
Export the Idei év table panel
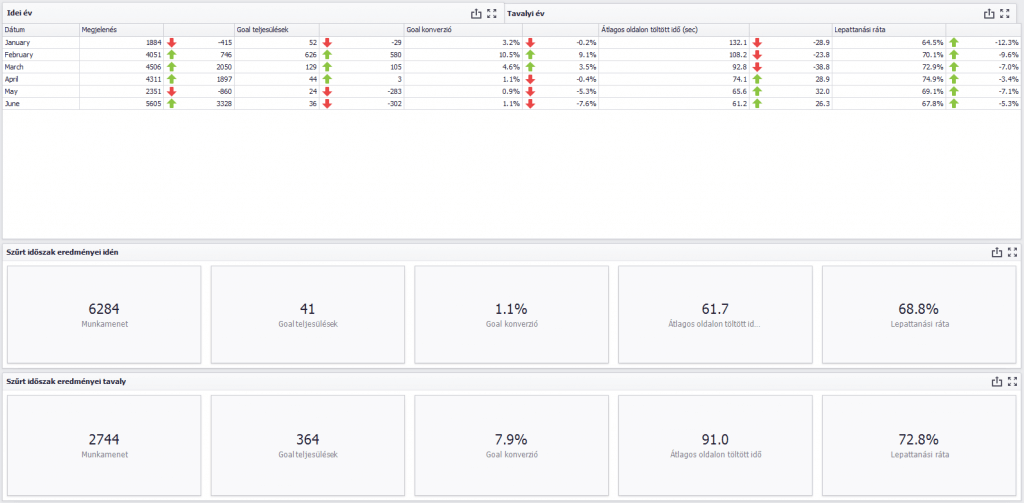point(475,13)
